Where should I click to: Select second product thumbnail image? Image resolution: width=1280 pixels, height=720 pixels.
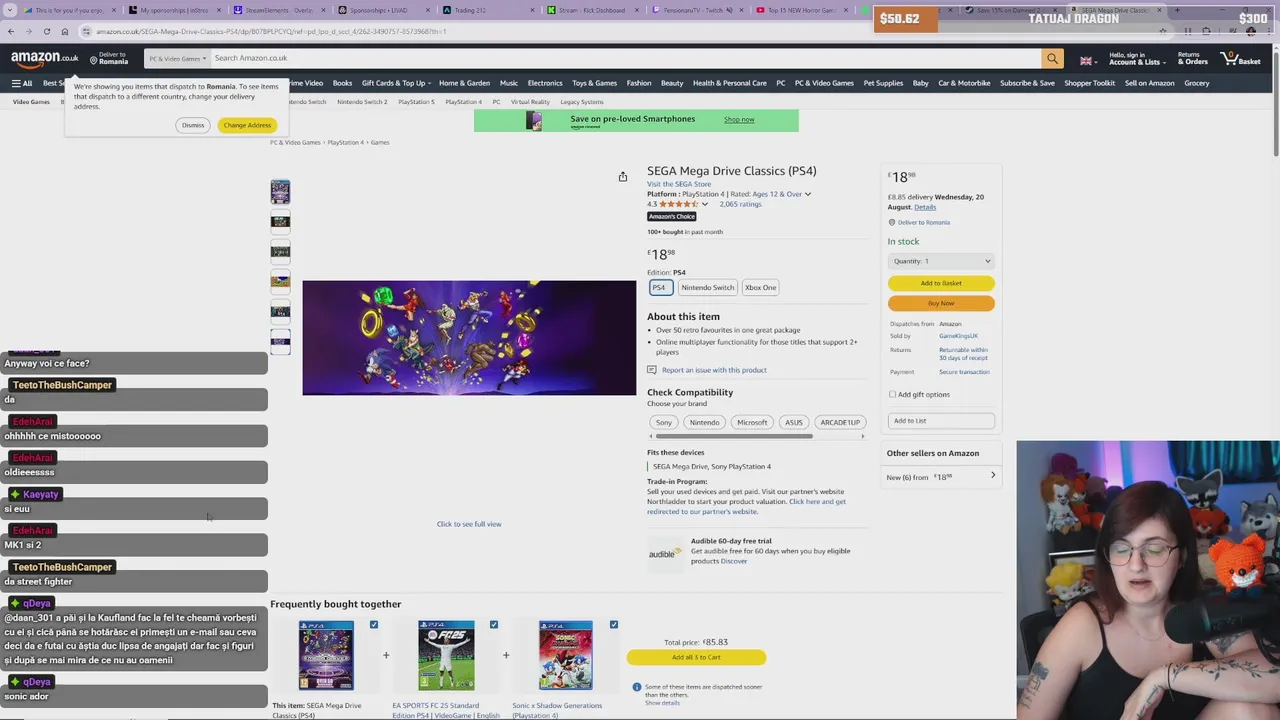click(x=280, y=222)
